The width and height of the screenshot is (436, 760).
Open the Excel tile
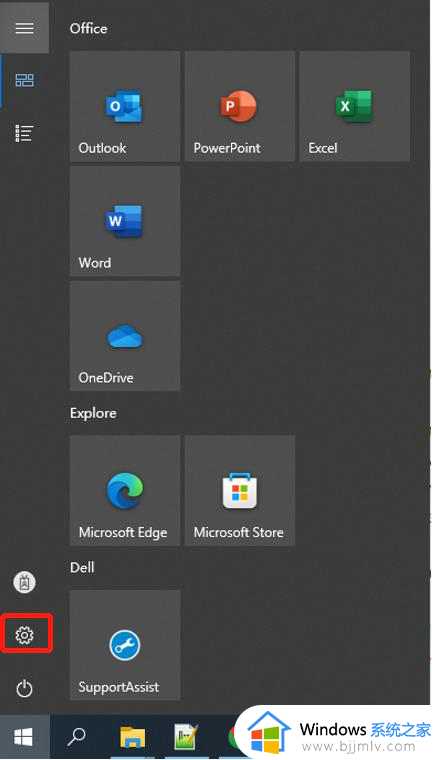point(355,106)
